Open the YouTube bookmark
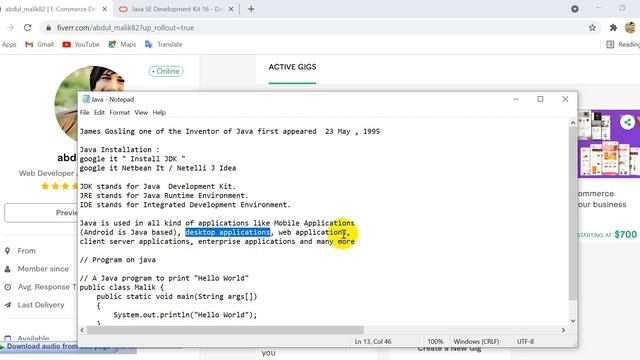The image size is (640, 360). 81,44
